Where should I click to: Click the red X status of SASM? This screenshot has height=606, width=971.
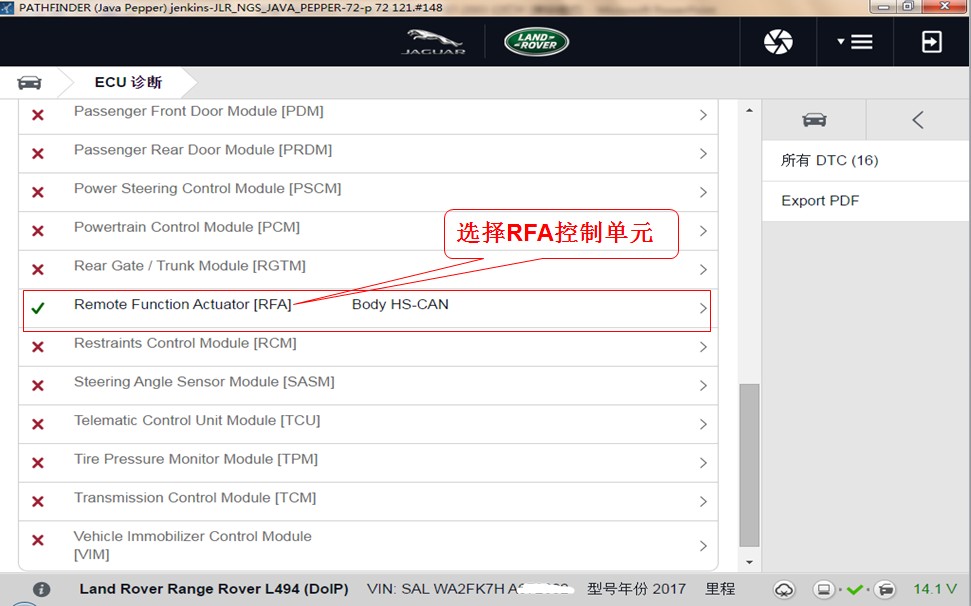(x=38, y=386)
